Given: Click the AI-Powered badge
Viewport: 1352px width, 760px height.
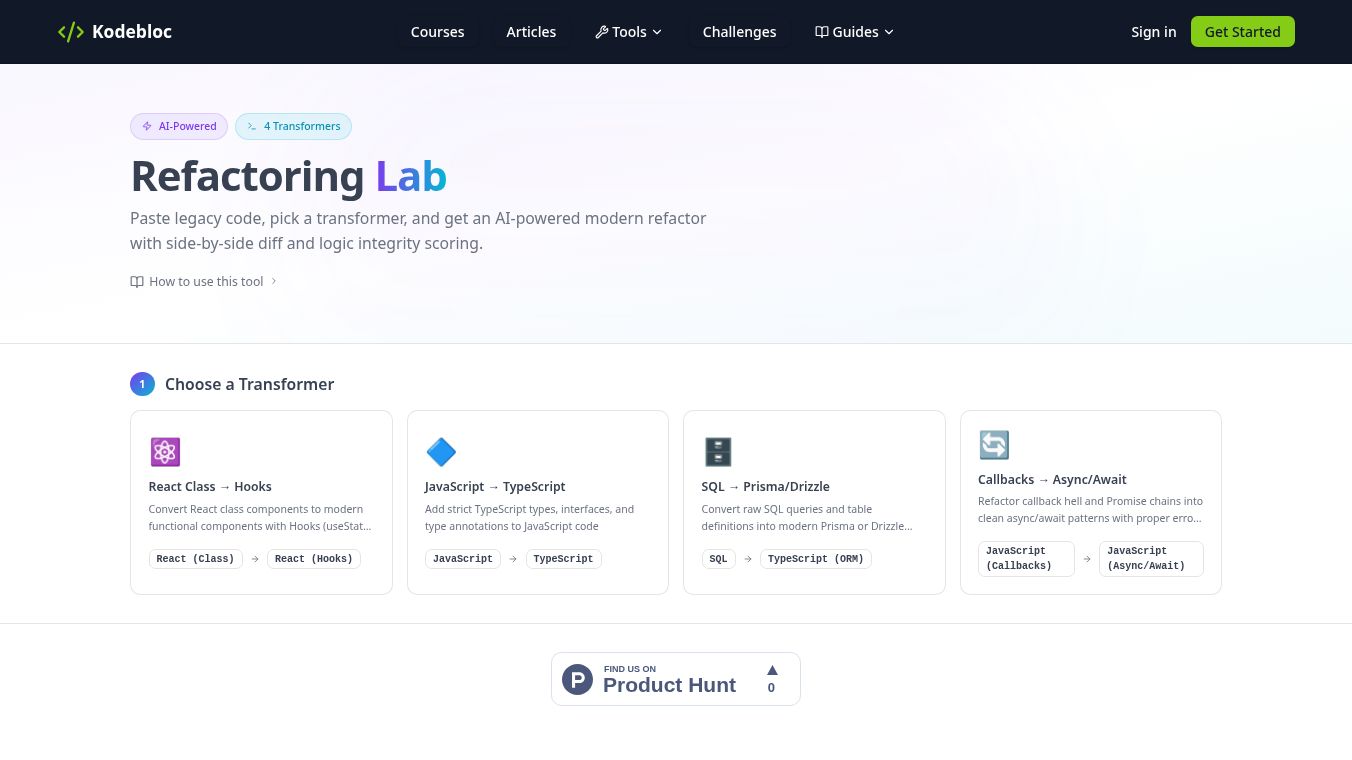Looking at the screenshot, I should 179,126.
